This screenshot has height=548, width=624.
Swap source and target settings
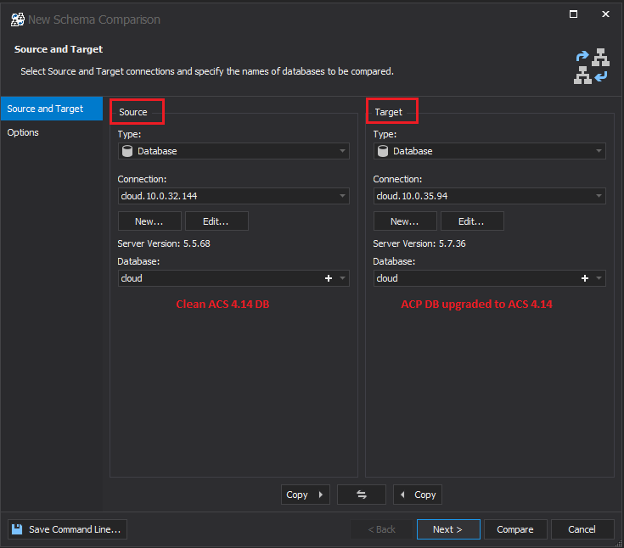(x=361, y=495)
